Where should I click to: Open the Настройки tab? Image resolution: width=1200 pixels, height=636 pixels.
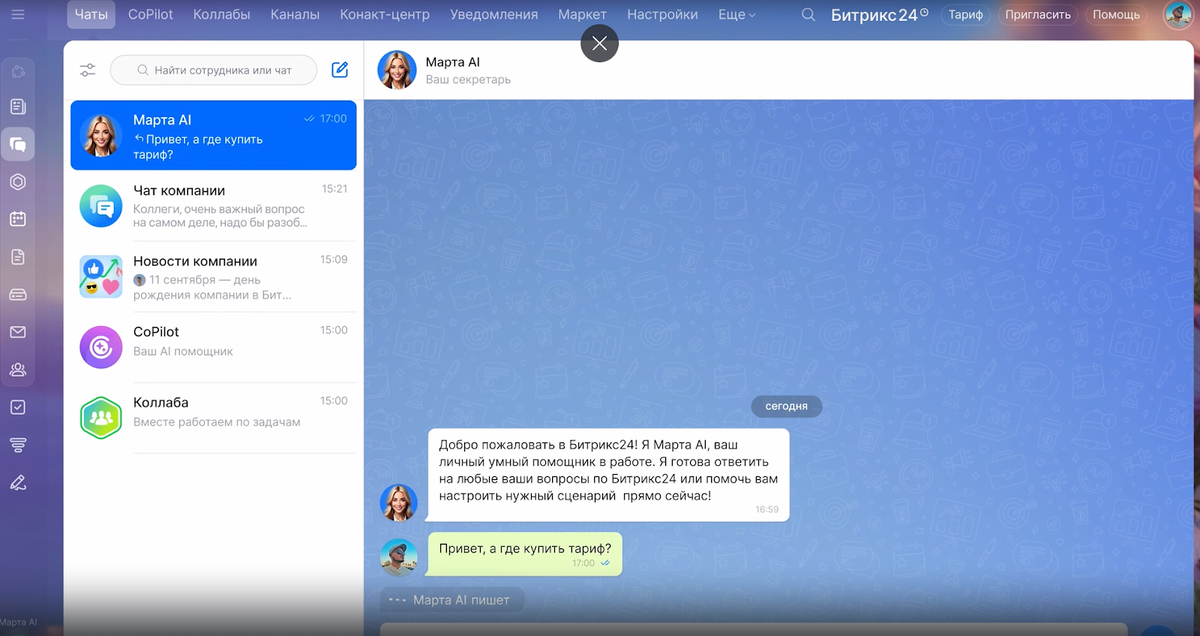[x=662, y=15]
